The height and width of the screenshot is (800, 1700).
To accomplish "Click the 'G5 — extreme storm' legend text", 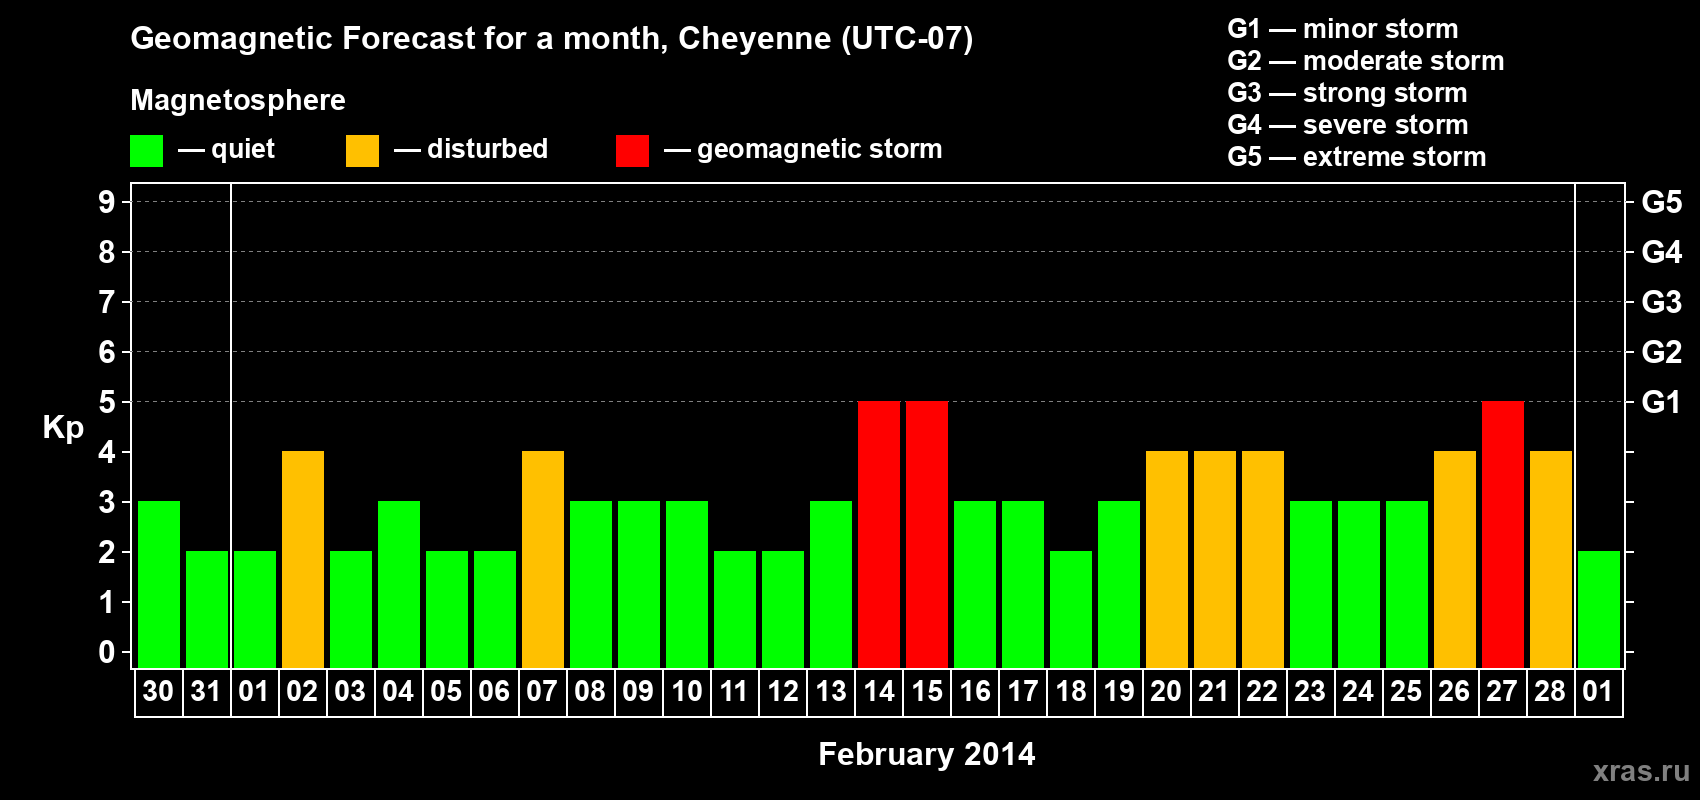I will tap(1357, 157).
